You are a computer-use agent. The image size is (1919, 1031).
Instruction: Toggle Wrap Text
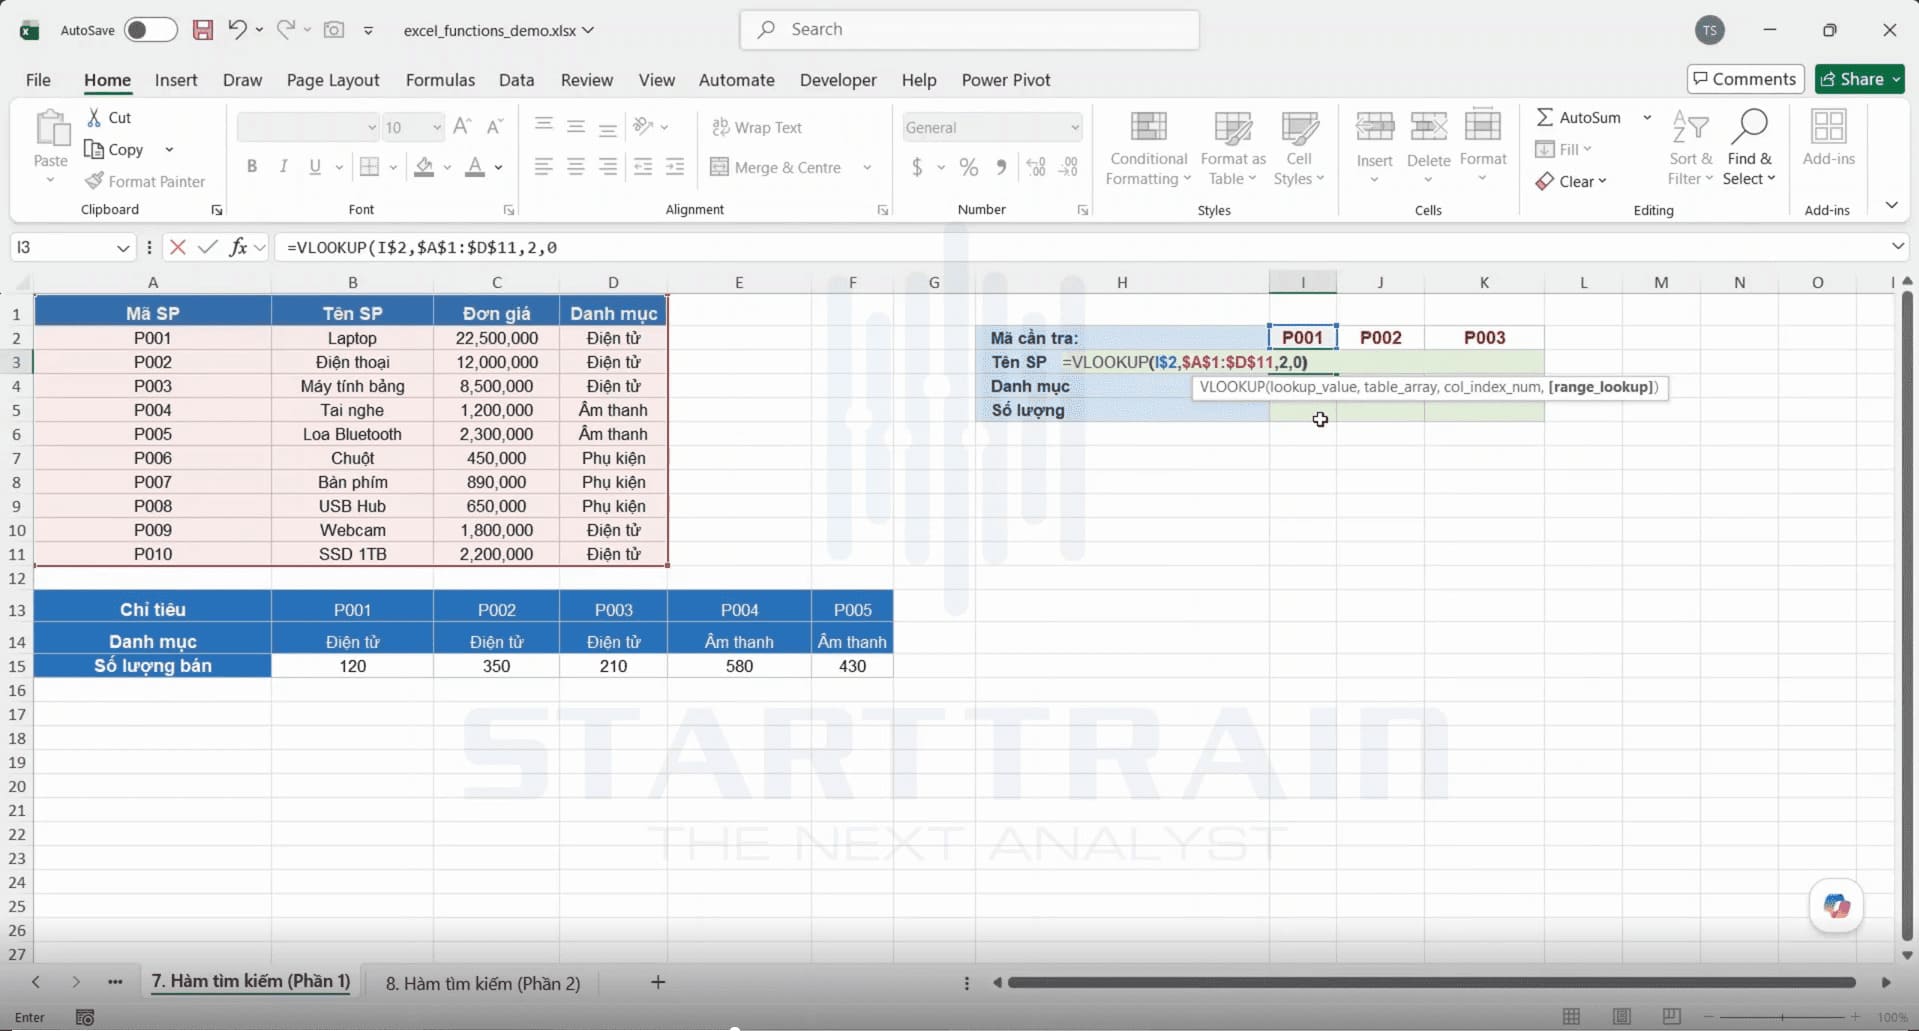click(x=757, y=127)
